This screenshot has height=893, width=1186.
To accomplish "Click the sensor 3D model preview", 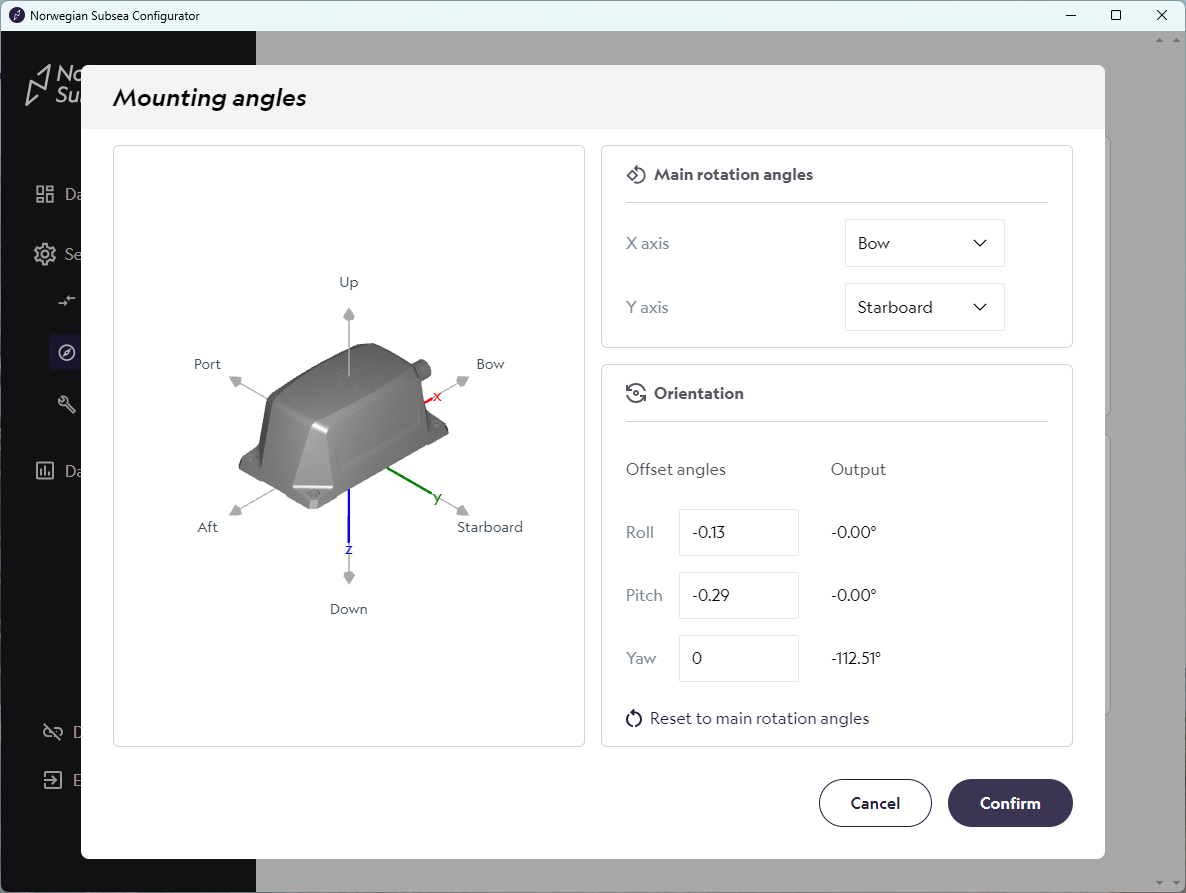I will (x=344, y=426).
